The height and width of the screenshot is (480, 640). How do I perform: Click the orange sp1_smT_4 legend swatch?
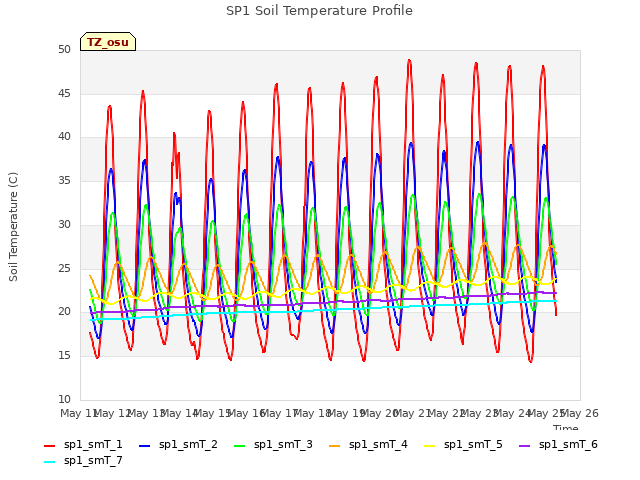334,446
